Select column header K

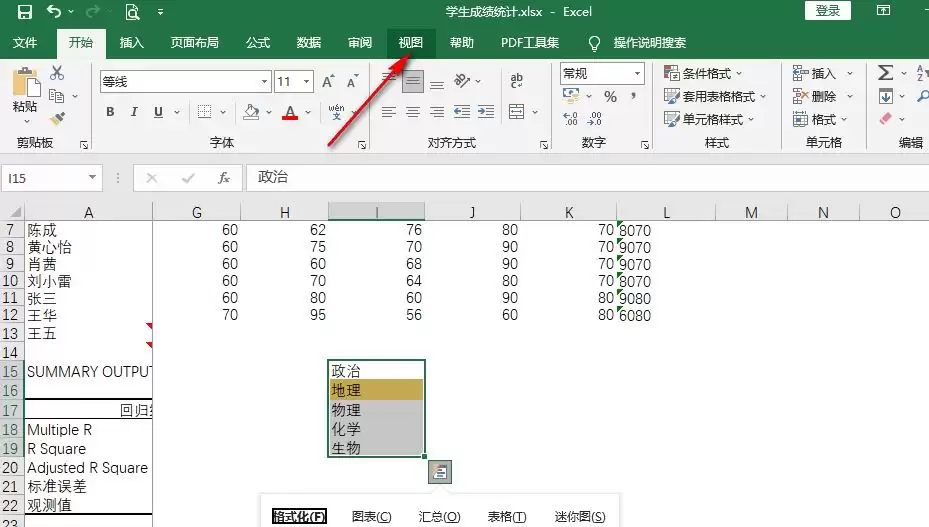tap(569, 212)
